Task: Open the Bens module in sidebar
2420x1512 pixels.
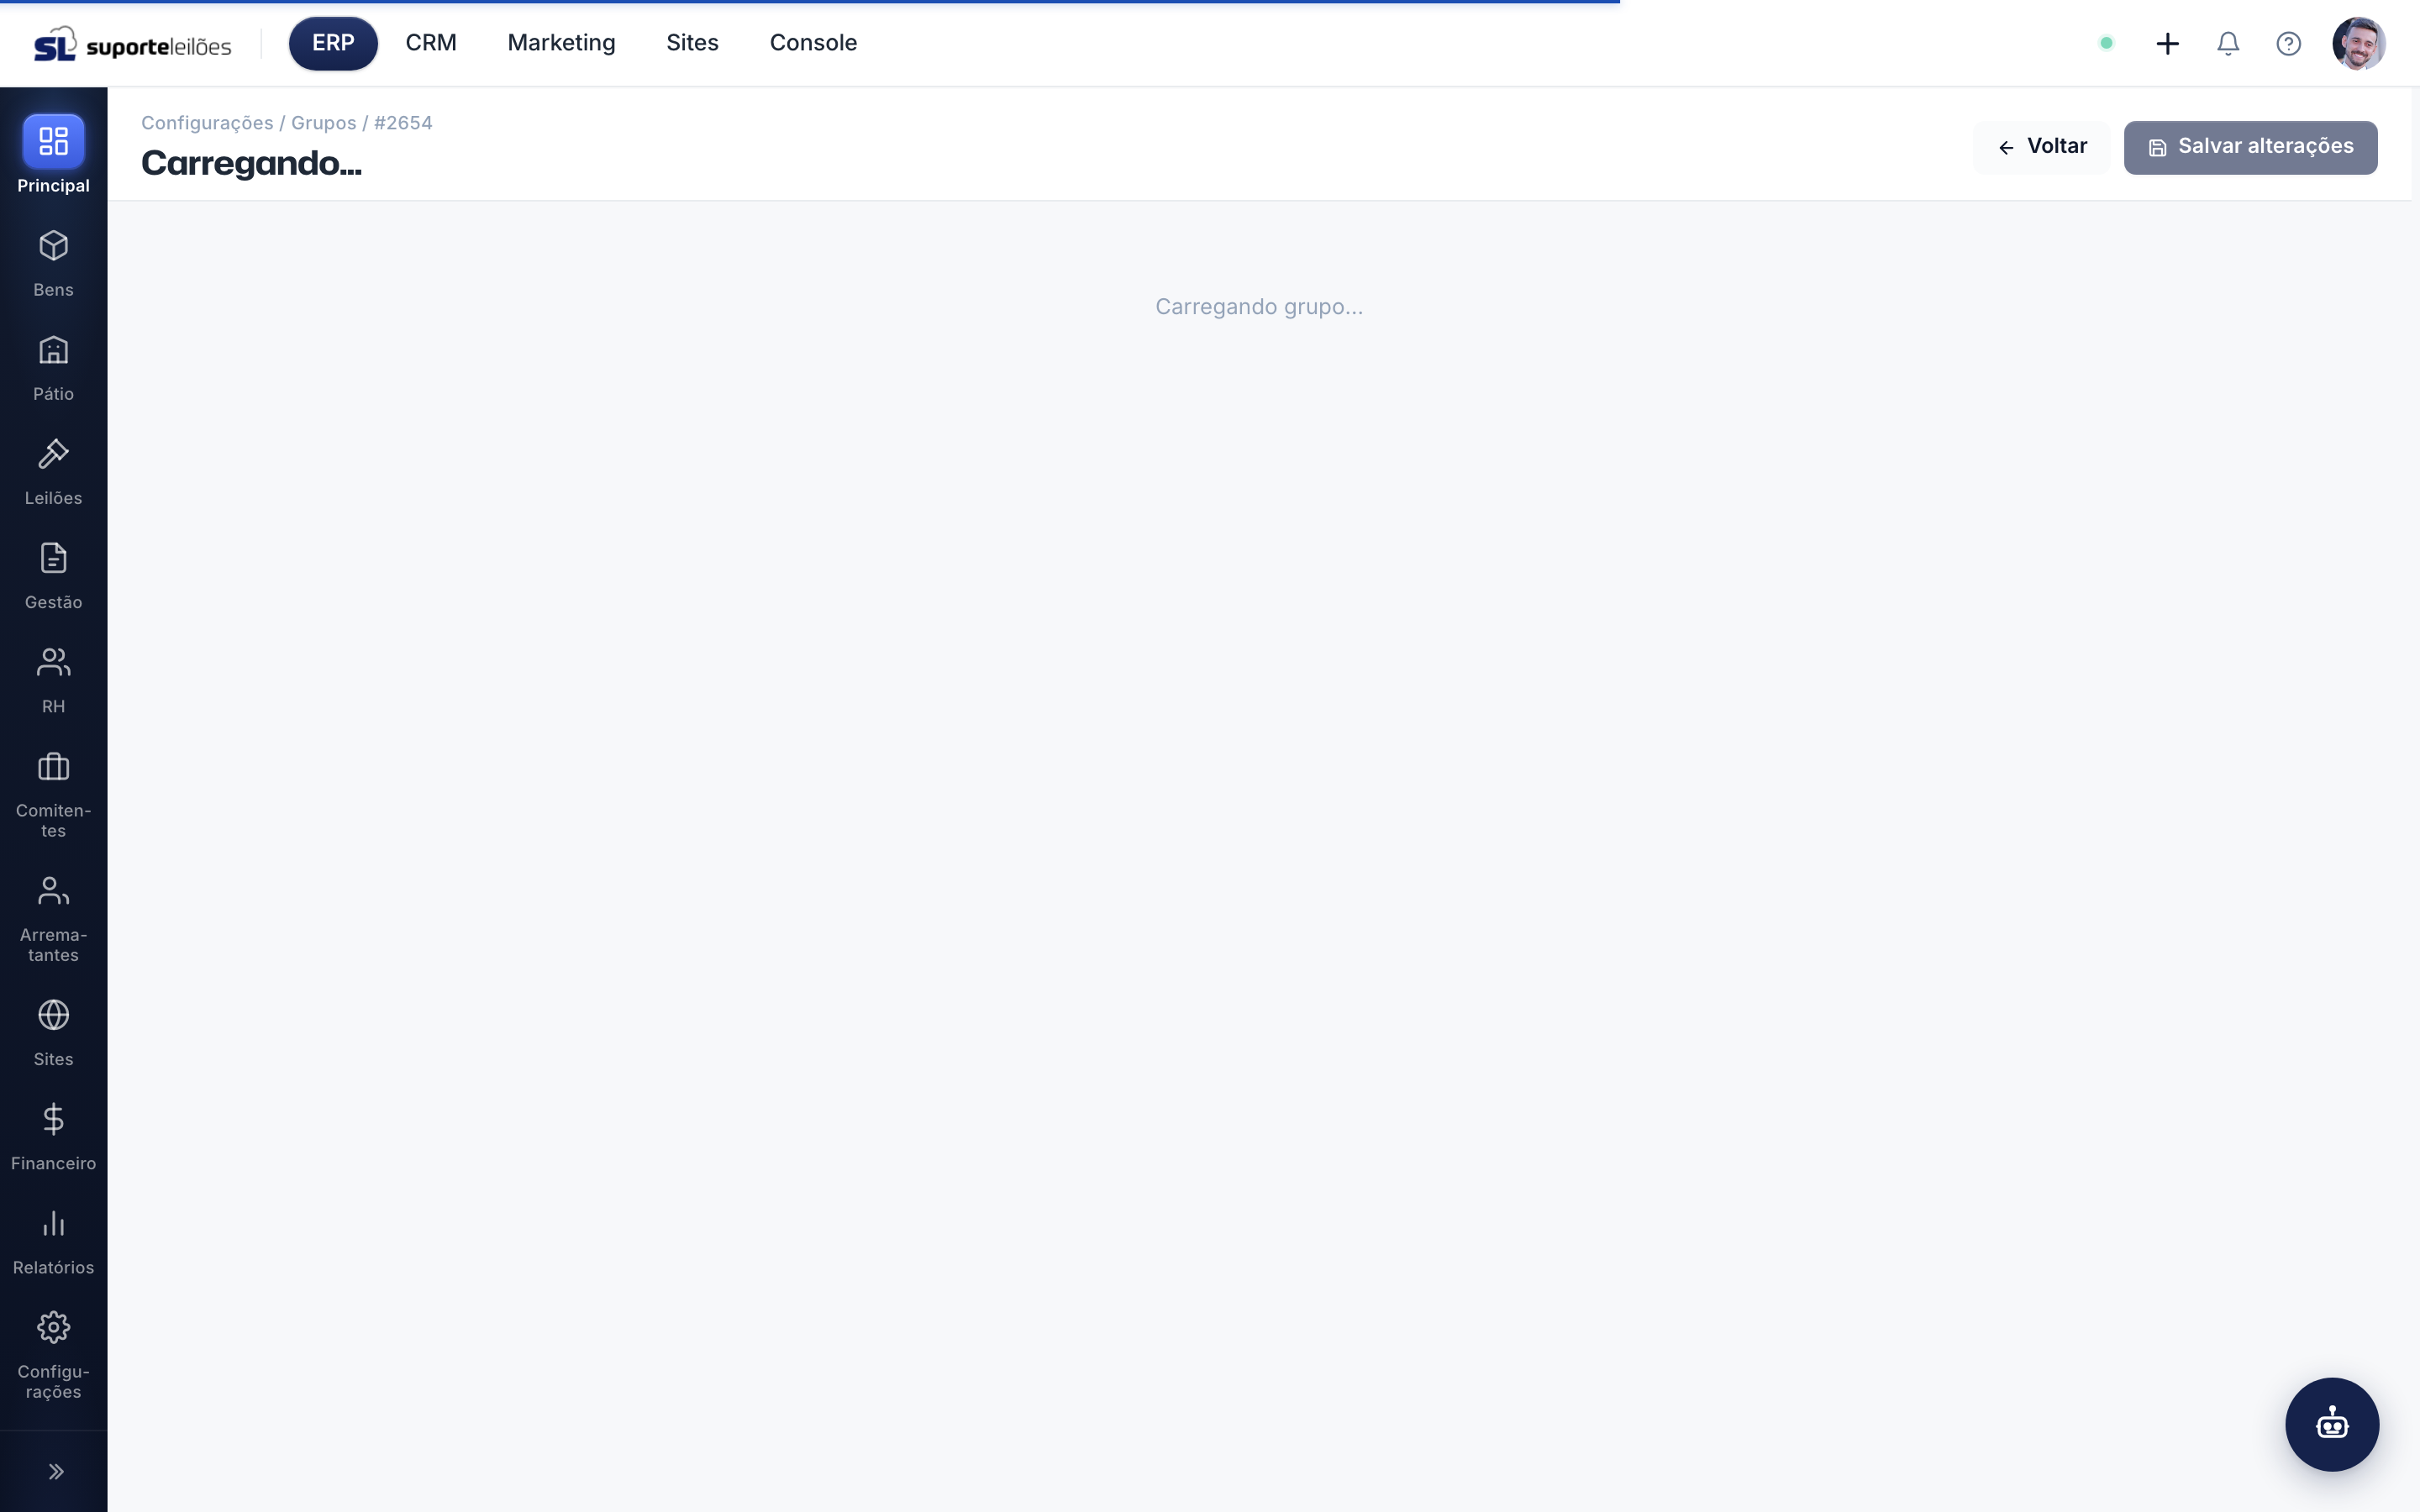Action: (x=53, y=264)
